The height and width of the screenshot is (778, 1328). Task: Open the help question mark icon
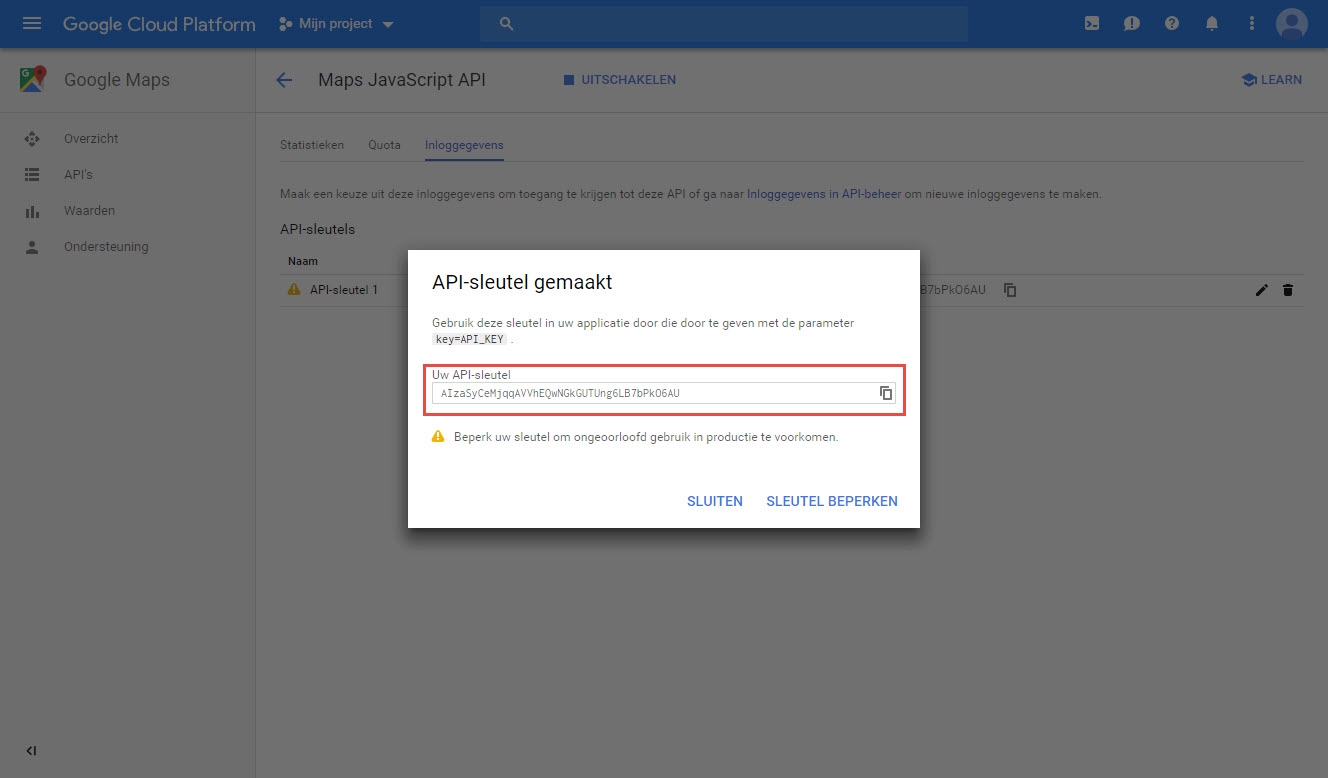click(1171, 22)
